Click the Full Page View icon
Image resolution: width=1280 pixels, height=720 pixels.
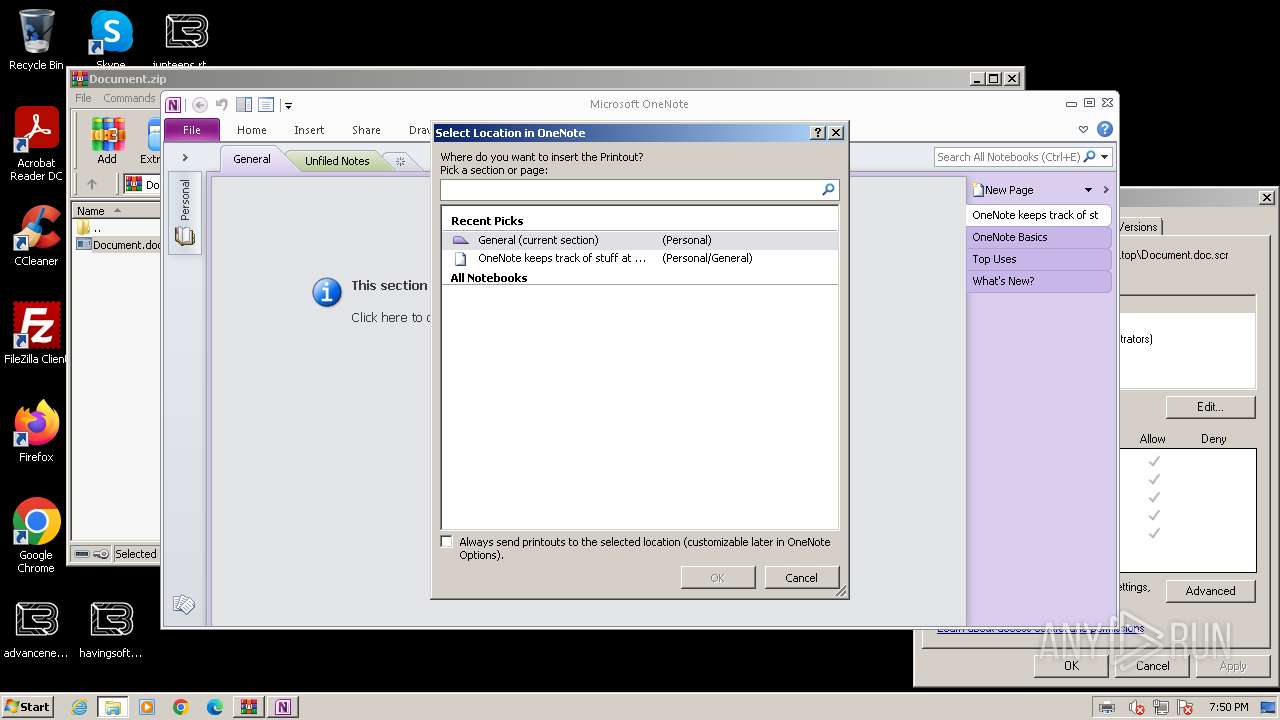[x=266, y=105]
